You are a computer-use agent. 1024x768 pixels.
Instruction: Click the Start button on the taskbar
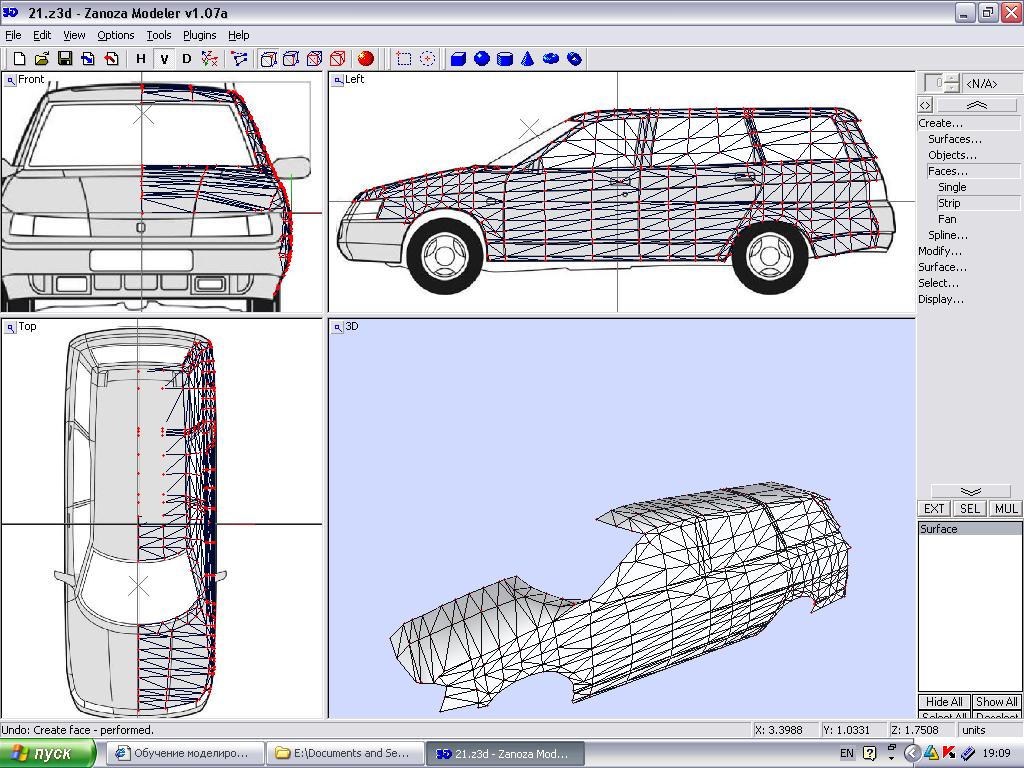point(50,753)
